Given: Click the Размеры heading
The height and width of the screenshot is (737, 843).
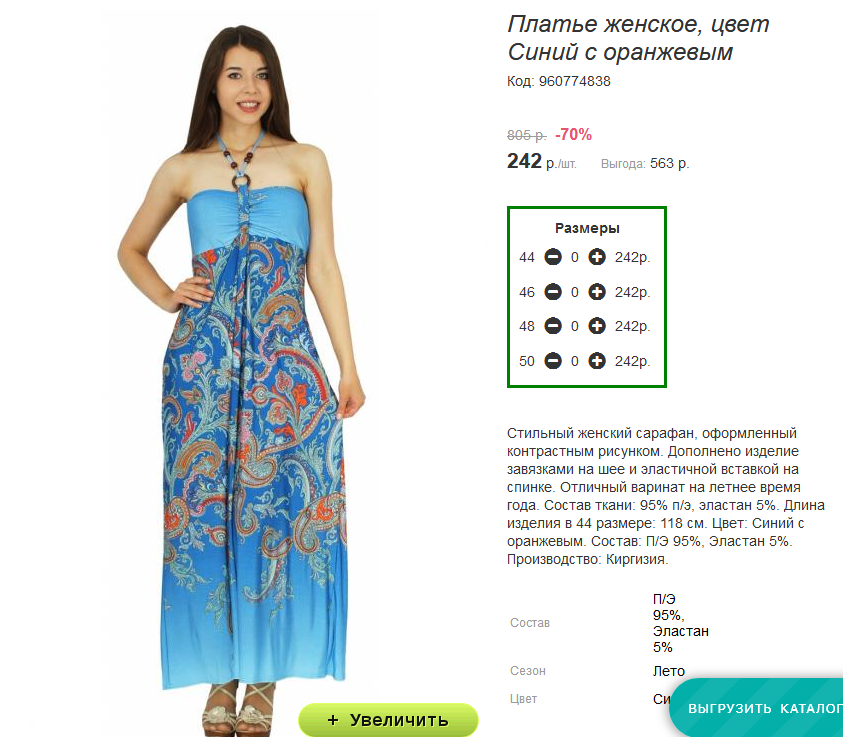Looking at the screenshot, I should coord(587,228).
